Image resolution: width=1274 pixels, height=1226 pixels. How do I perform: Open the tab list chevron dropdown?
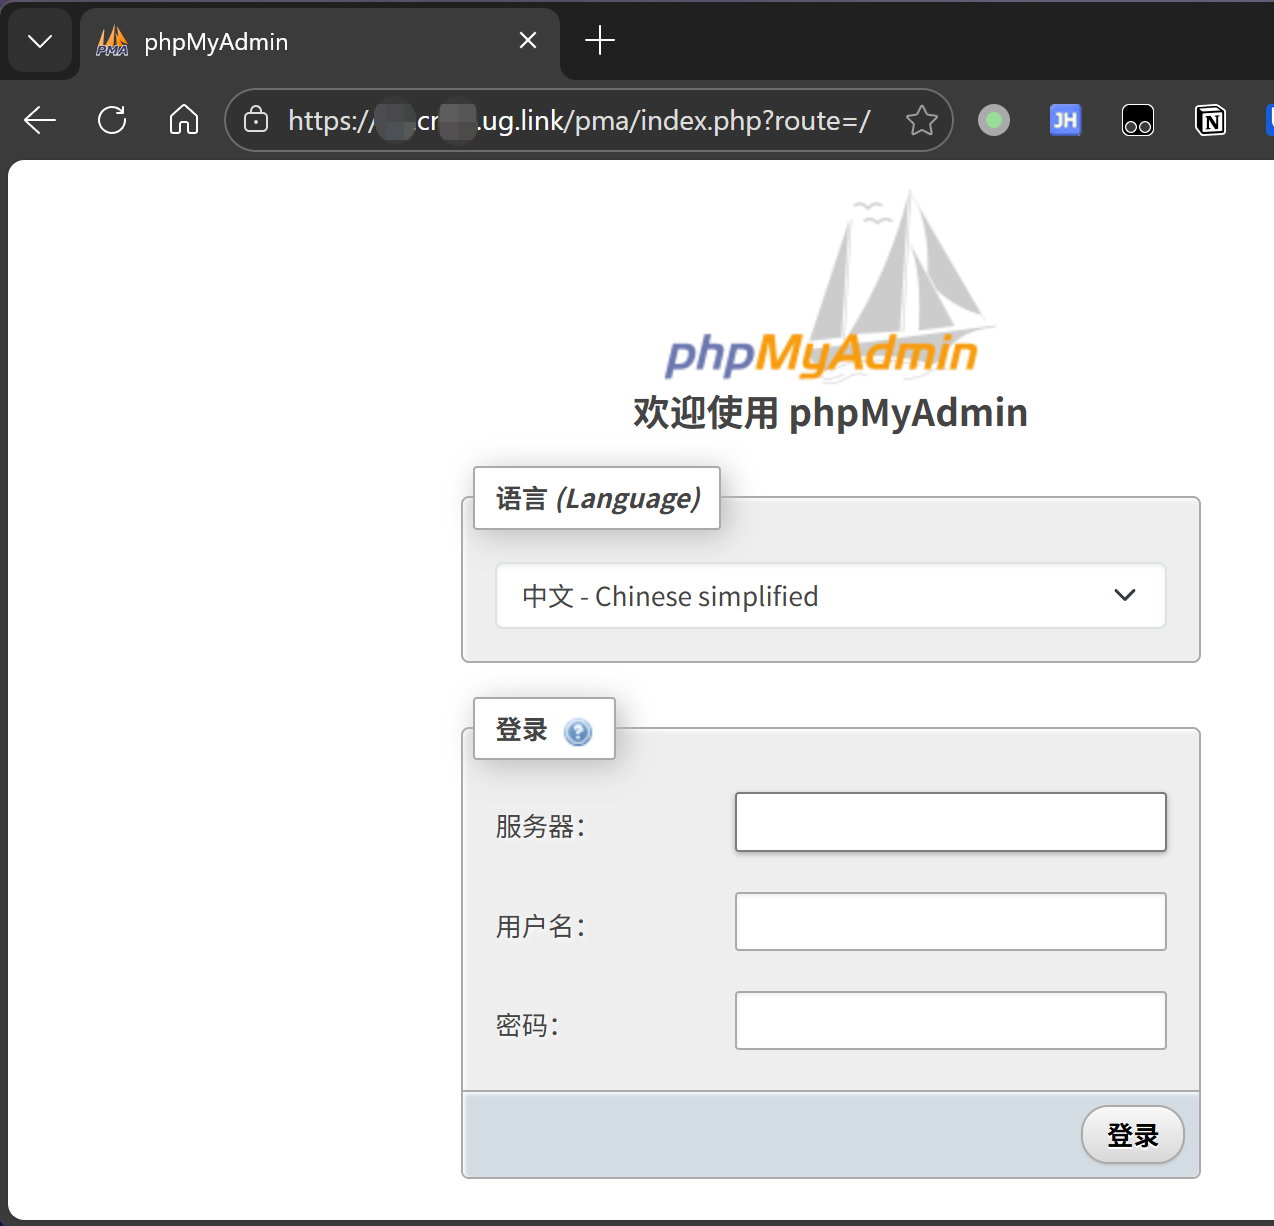pos(40,41)
